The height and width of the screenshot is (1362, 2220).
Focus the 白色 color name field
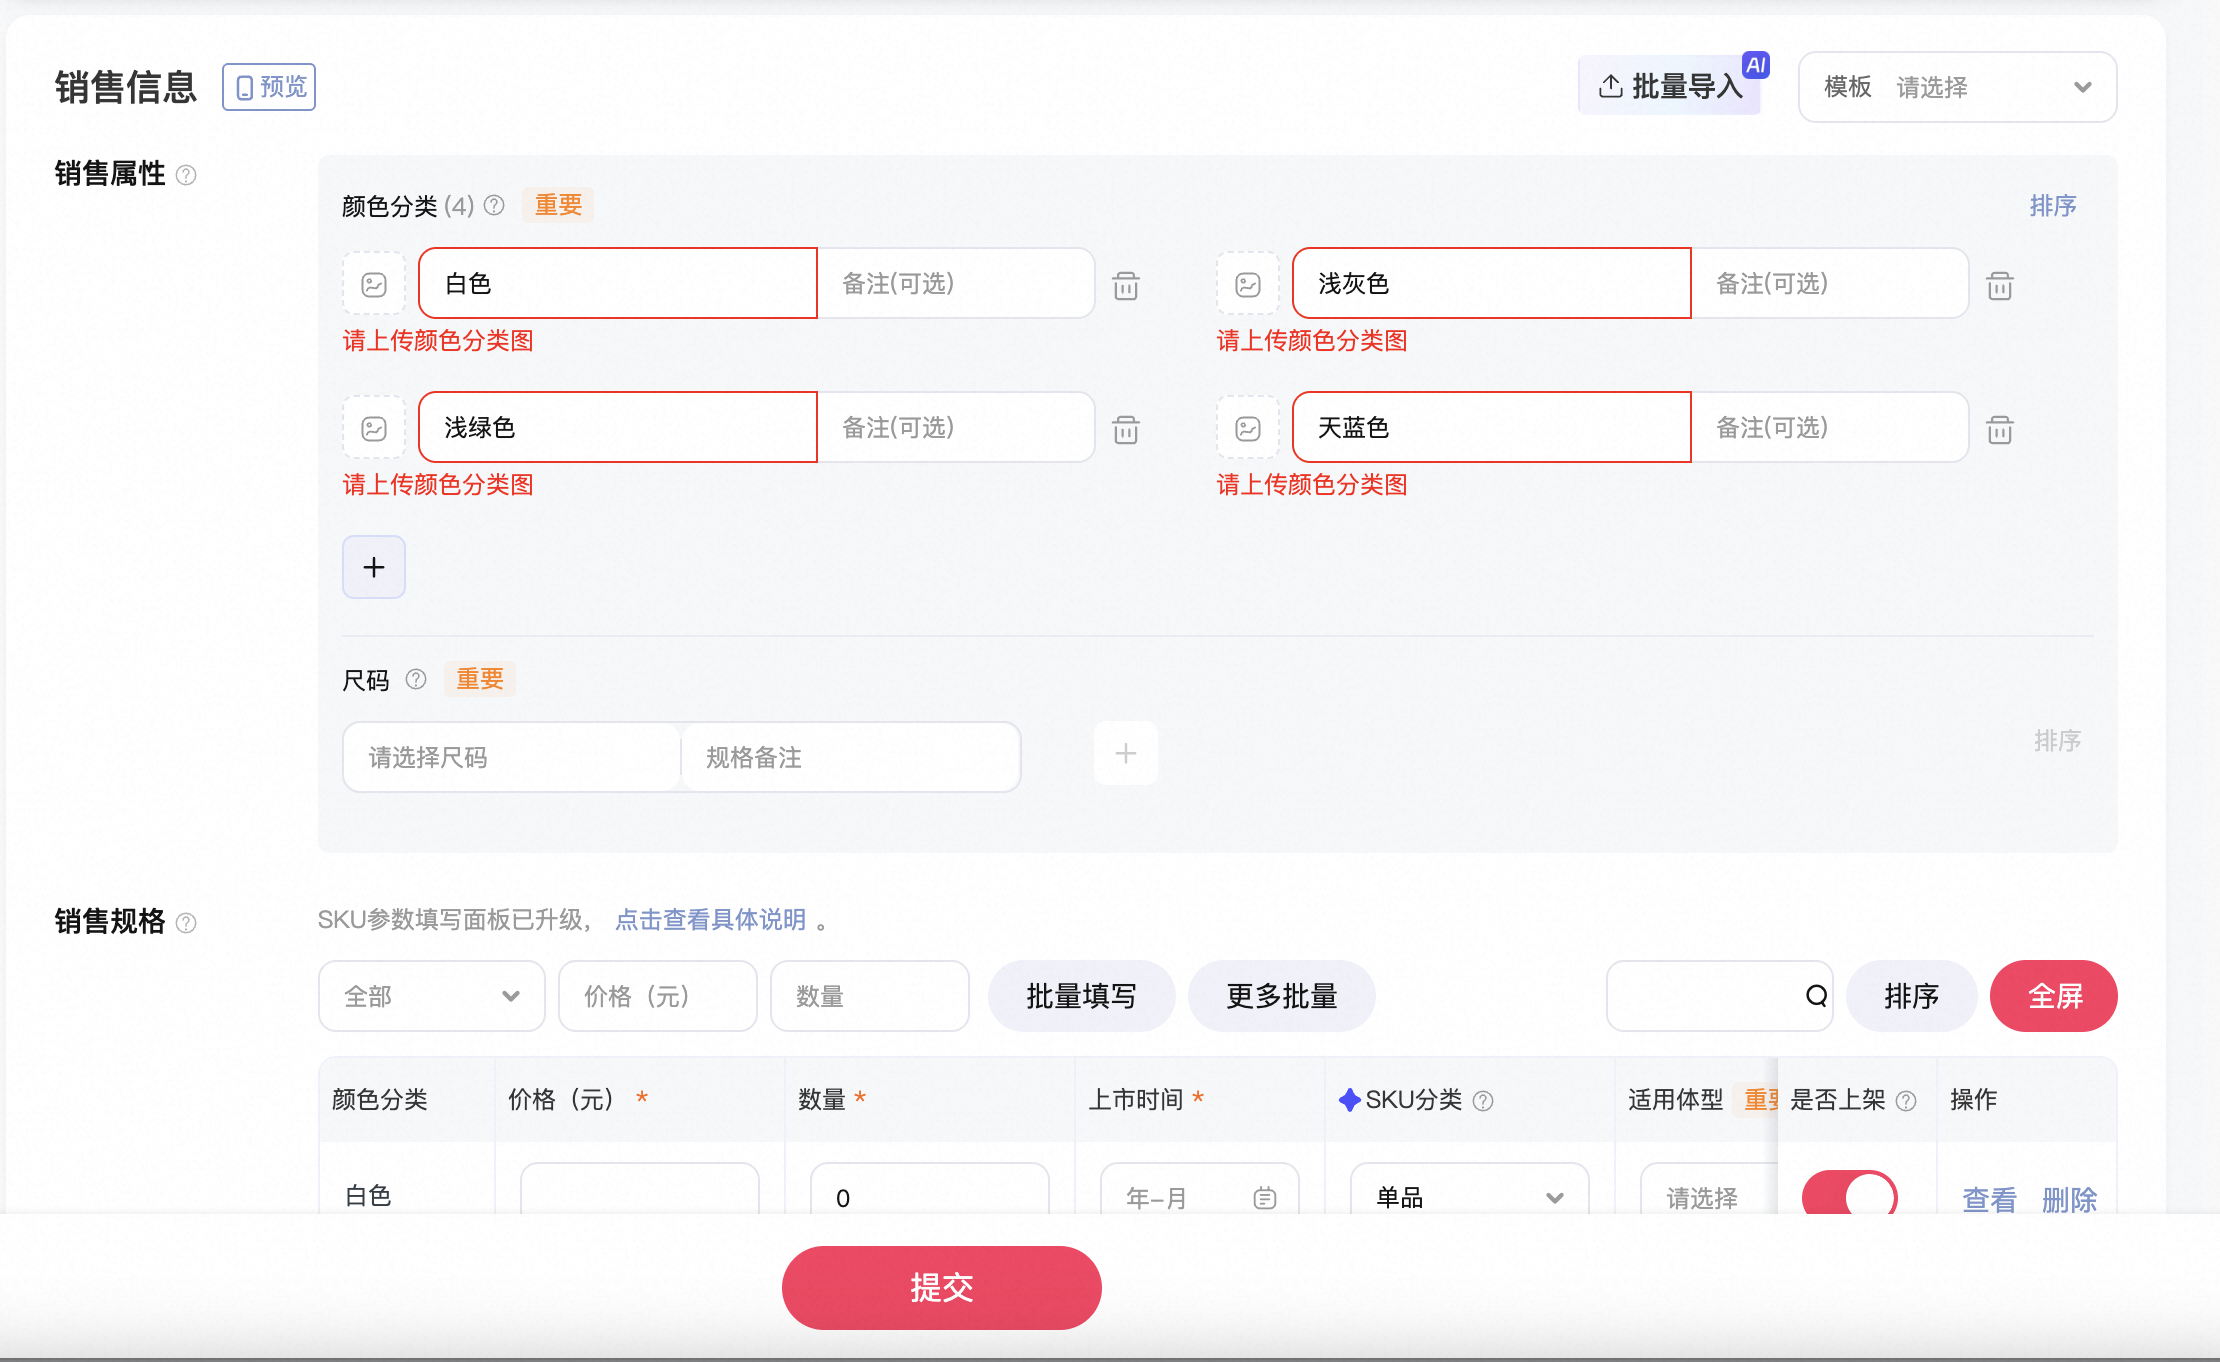[618, 283]
